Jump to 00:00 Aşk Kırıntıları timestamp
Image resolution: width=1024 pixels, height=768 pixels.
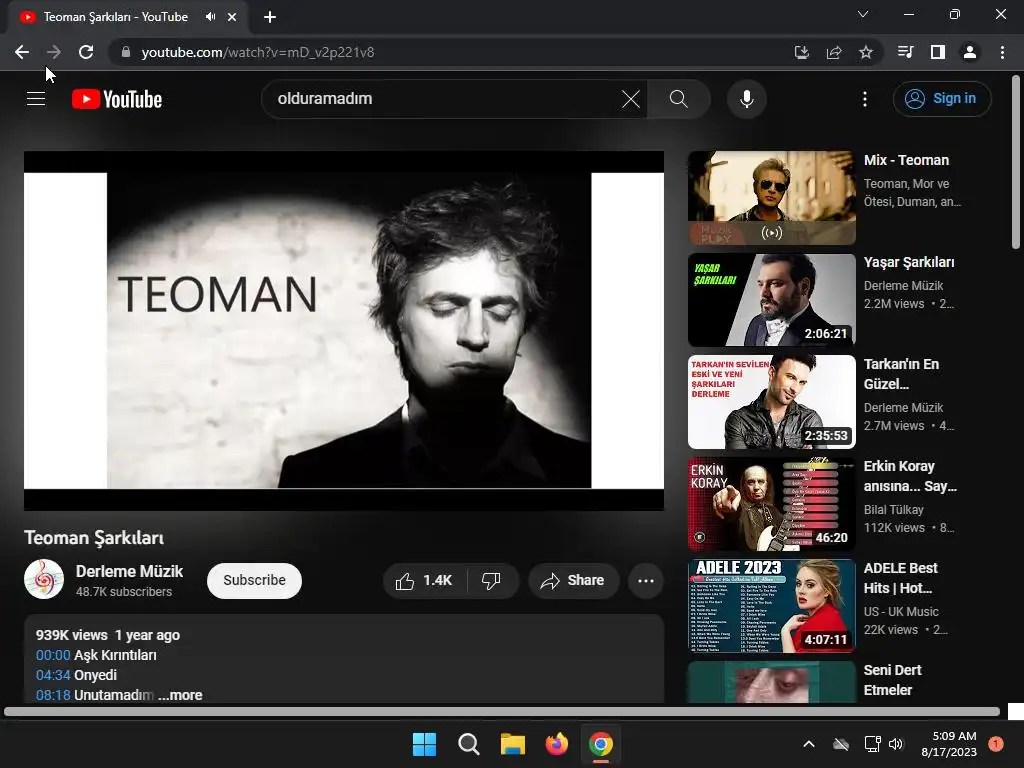click(53, 655)
